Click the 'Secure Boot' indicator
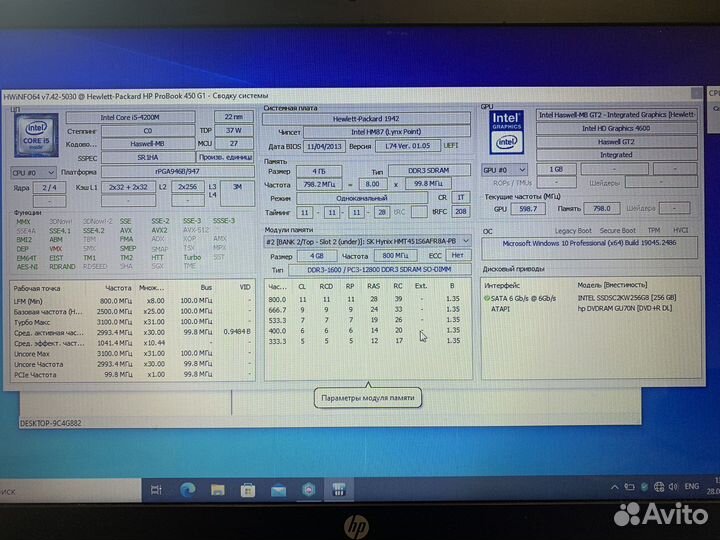The image size is (720, 540). [617, 231]
